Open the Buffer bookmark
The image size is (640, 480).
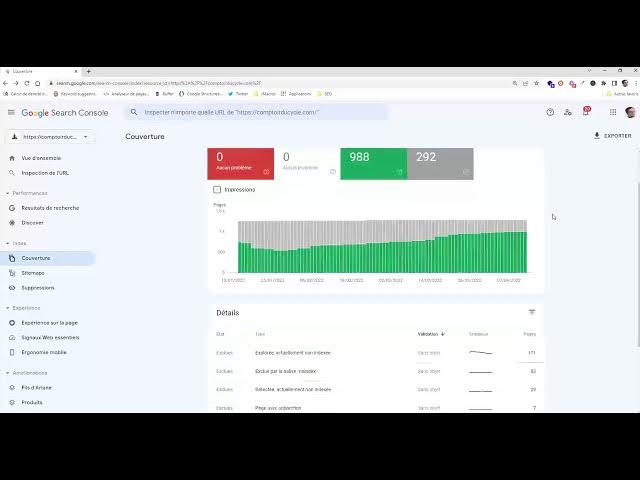pos(164,94)
